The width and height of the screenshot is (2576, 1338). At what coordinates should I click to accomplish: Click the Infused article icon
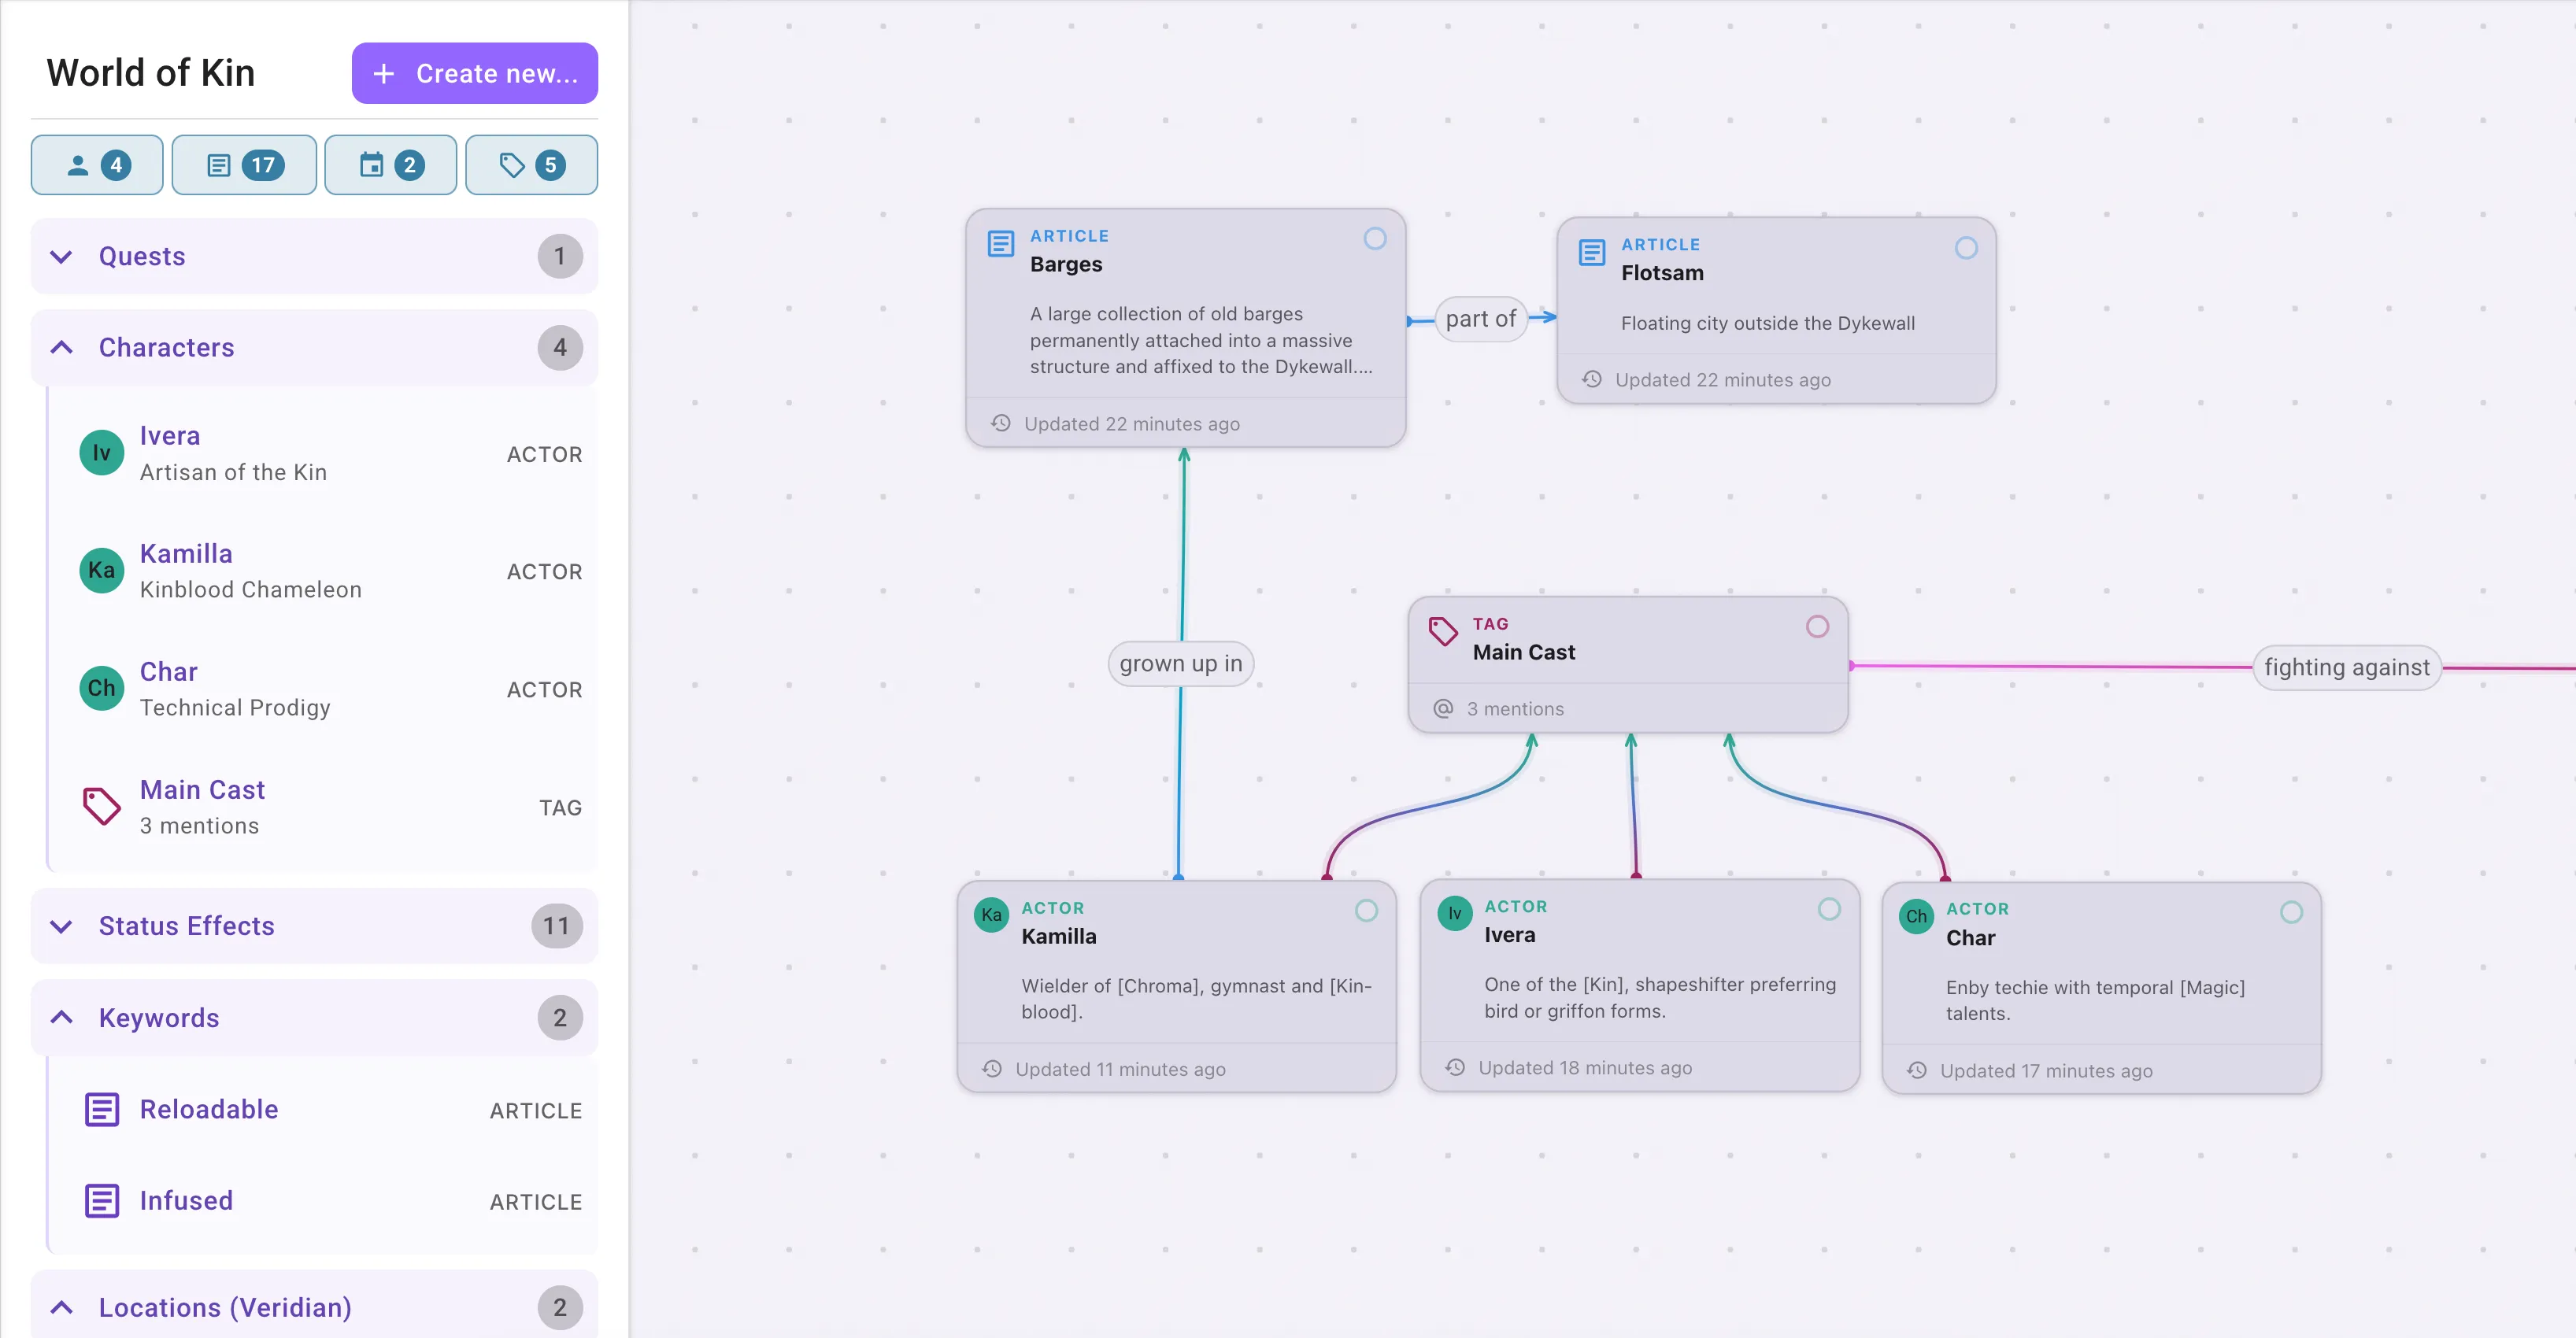pos(101,1200)
